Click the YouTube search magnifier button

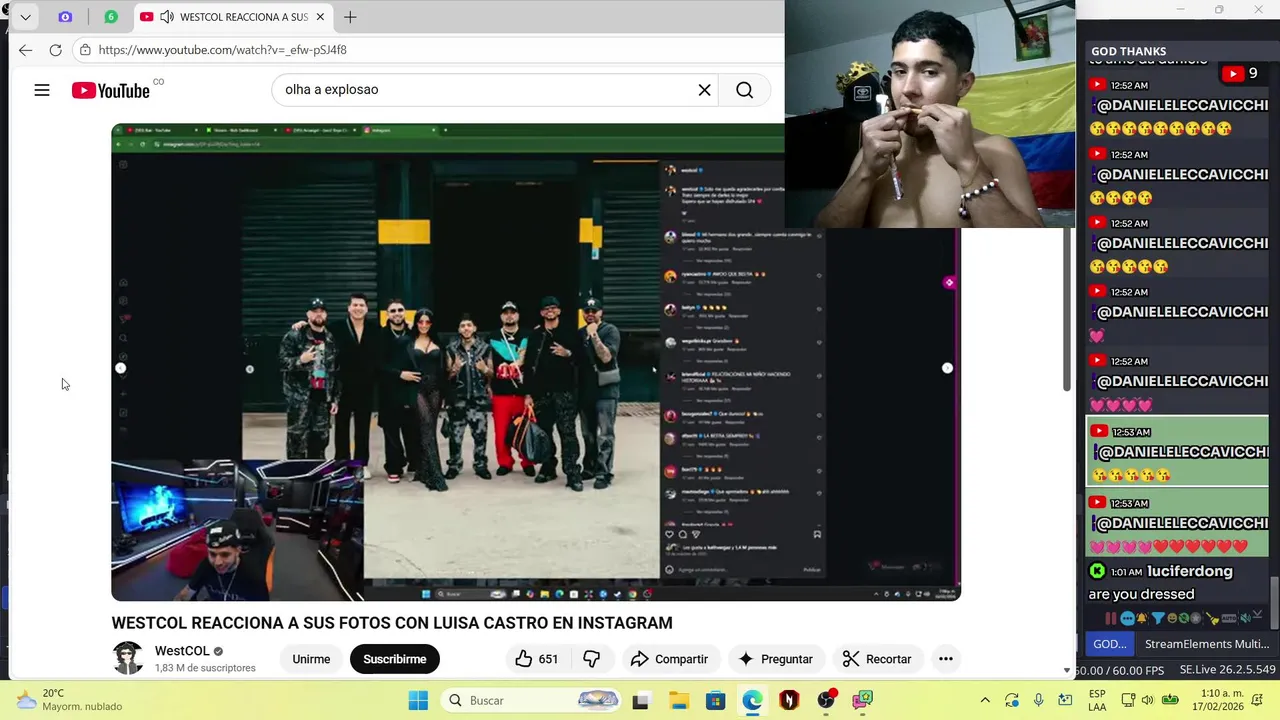(x=745, y=90)
